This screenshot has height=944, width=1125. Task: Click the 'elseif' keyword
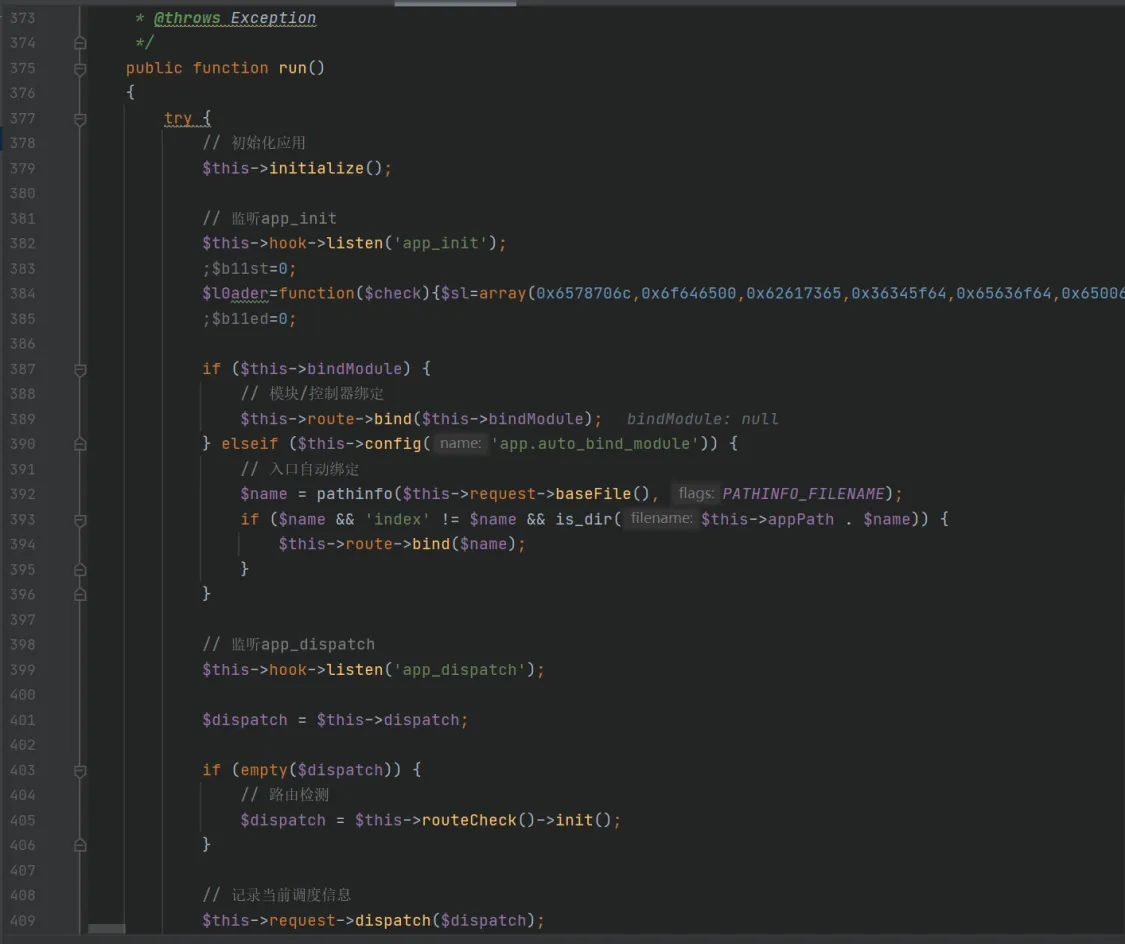pos(249,444)
